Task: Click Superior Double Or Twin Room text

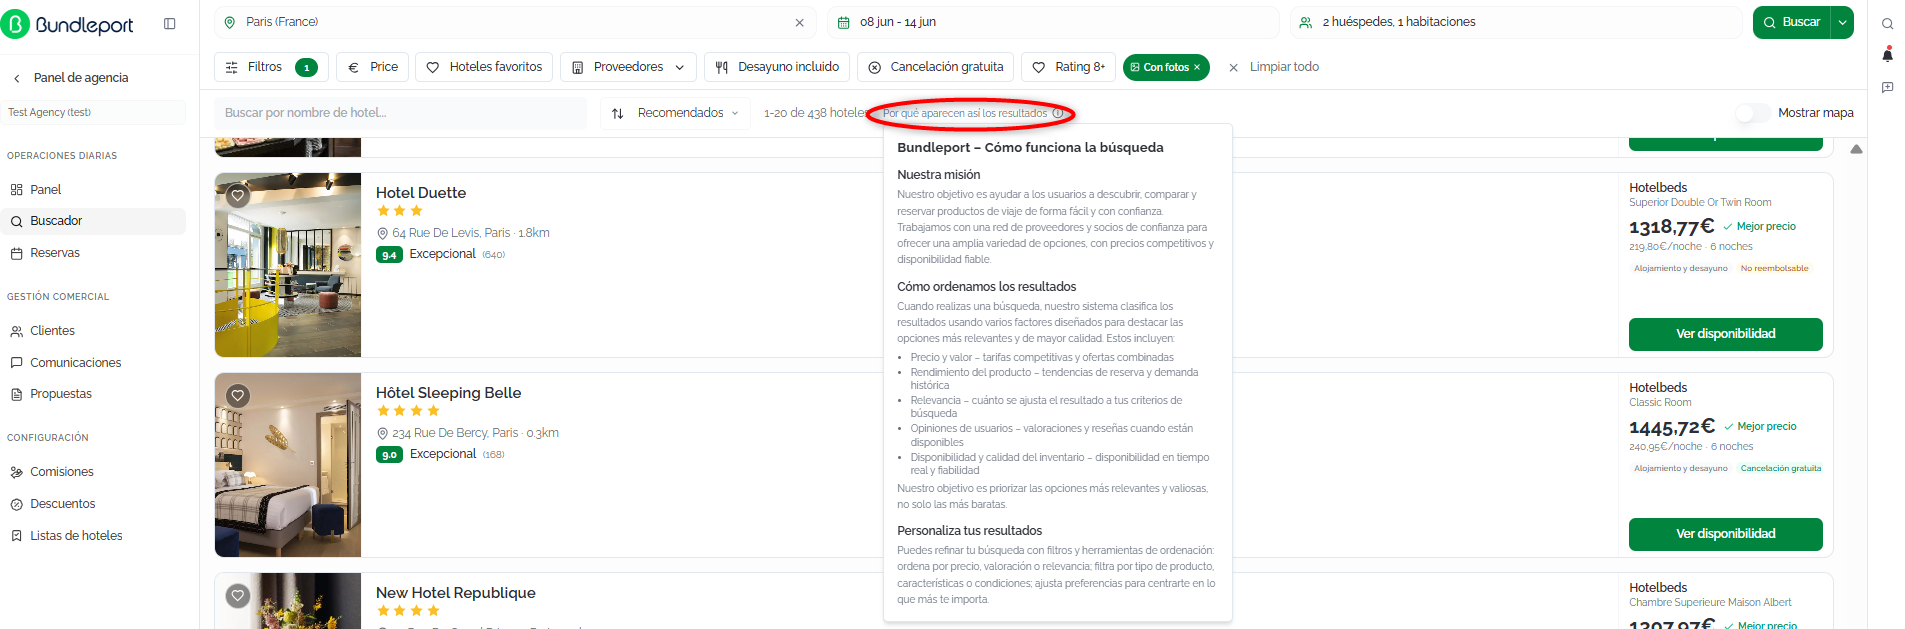Action: pos(1700,203)
